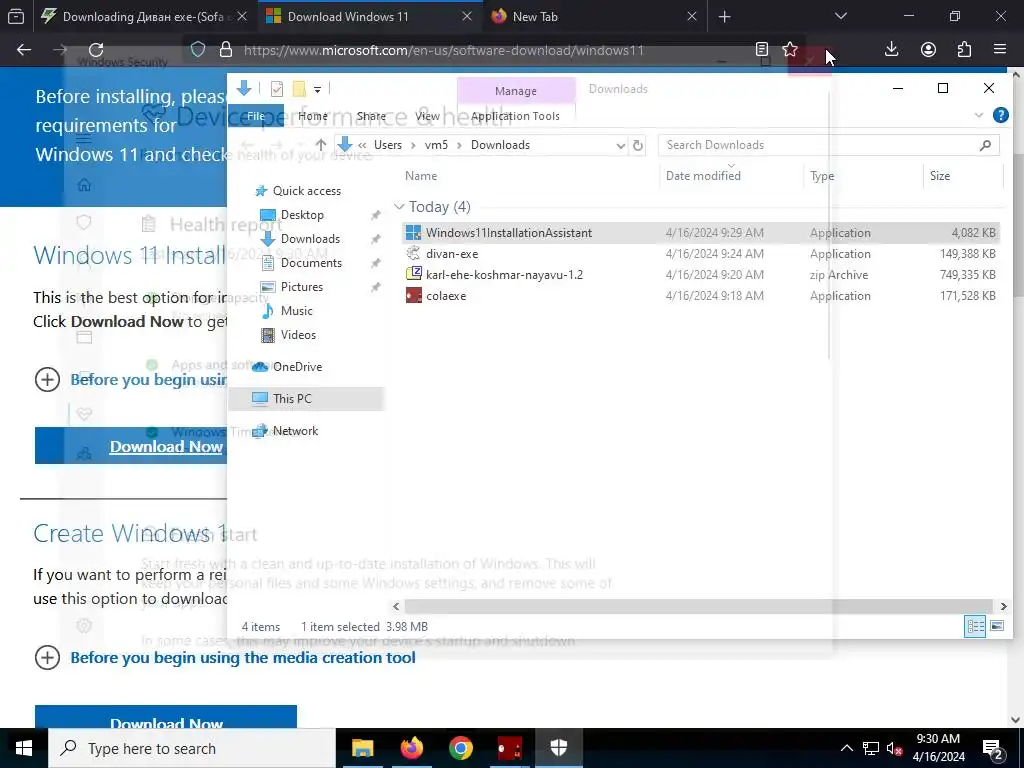
Task: Refresh the Downloads folder view
Action: tap(638, 146)
